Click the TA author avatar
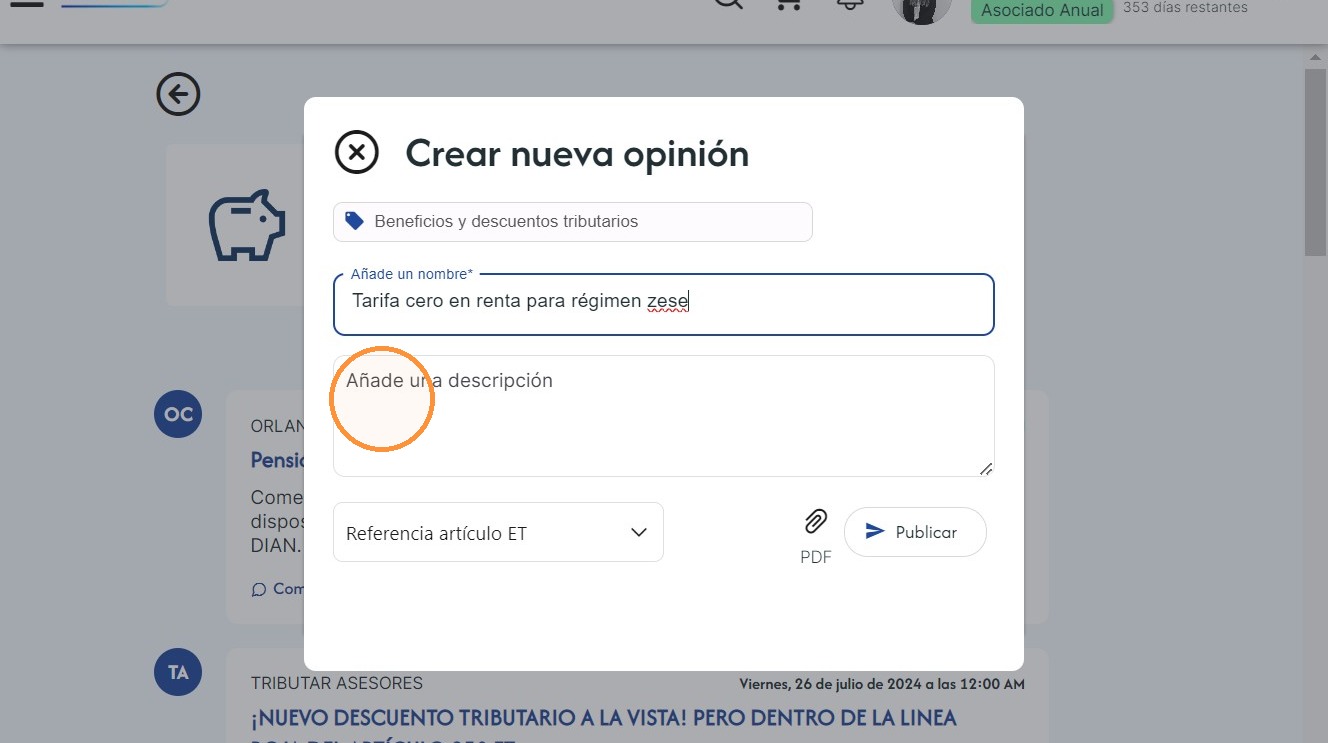Screen dimensions: 1328x743 tap(178, 672)
